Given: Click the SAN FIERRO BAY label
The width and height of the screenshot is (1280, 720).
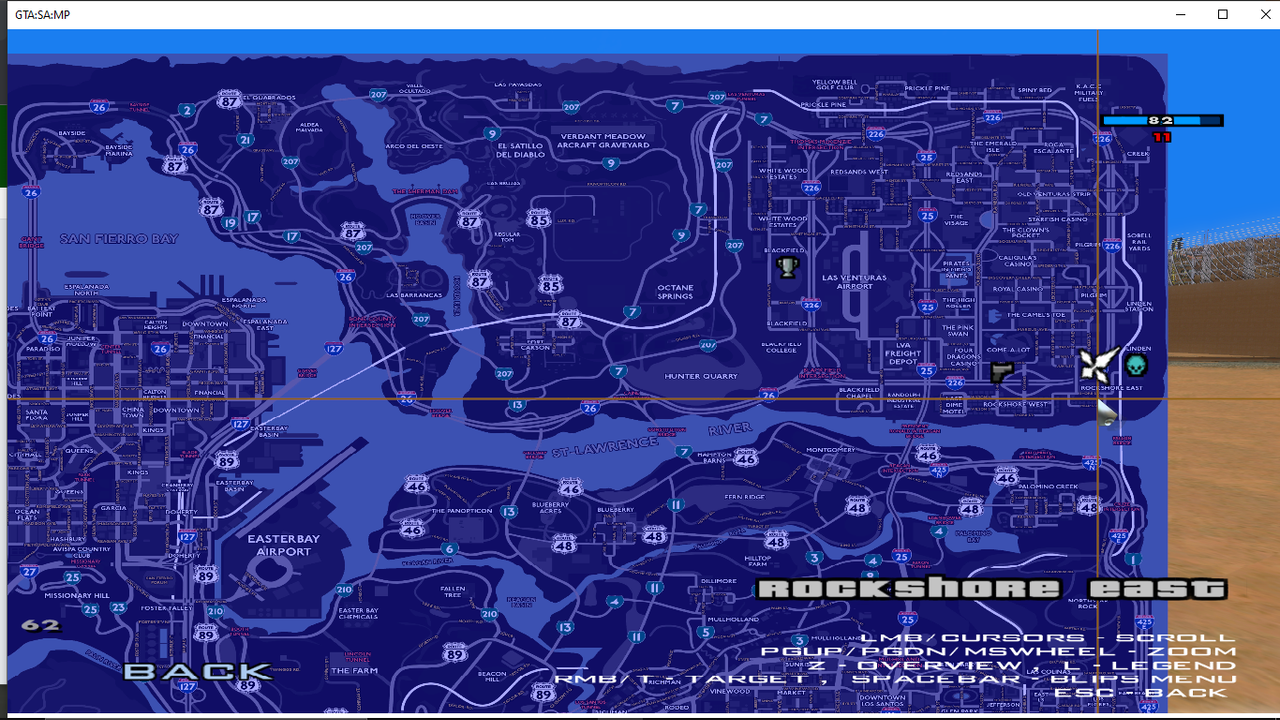Looking at the screenshot, I should tap(119, 239).
